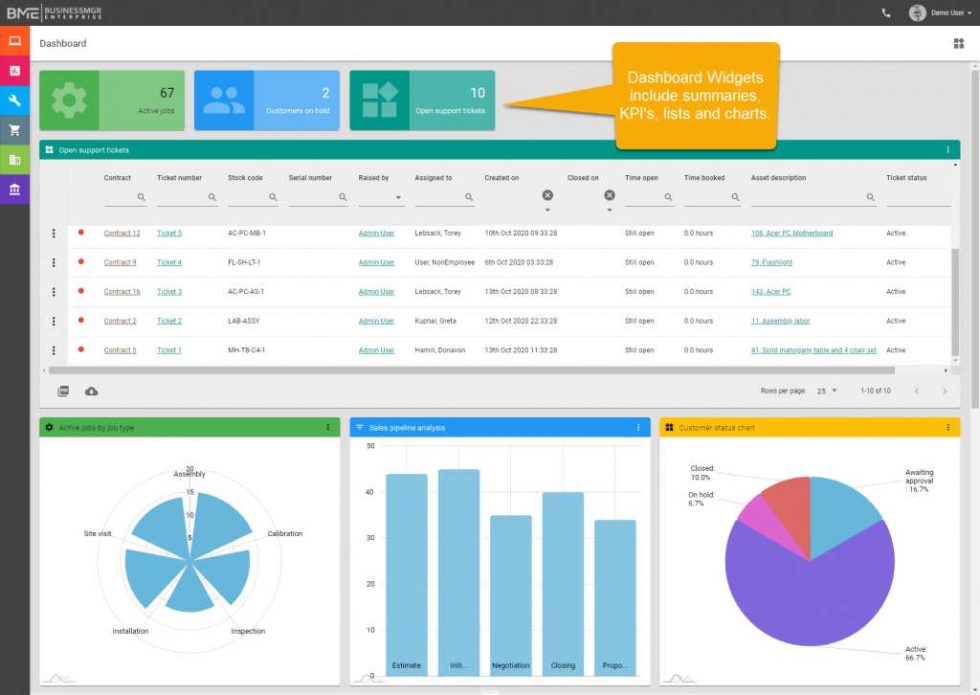Open Active jobs by job type options menu
Screen dimensions: 980x695
[328, 428]
